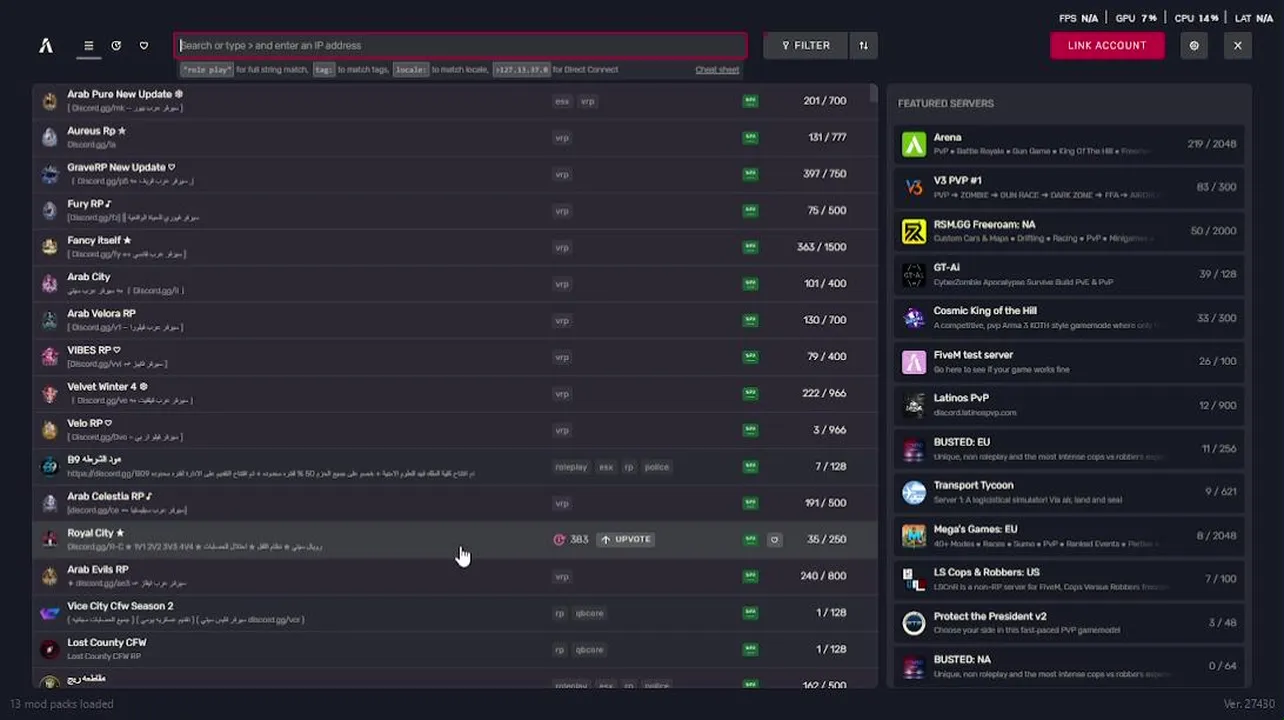Click the LINK ACCOUNT button
Image resolution: width=1284 pixels, height=720 pixels.
pos(1107,46)
